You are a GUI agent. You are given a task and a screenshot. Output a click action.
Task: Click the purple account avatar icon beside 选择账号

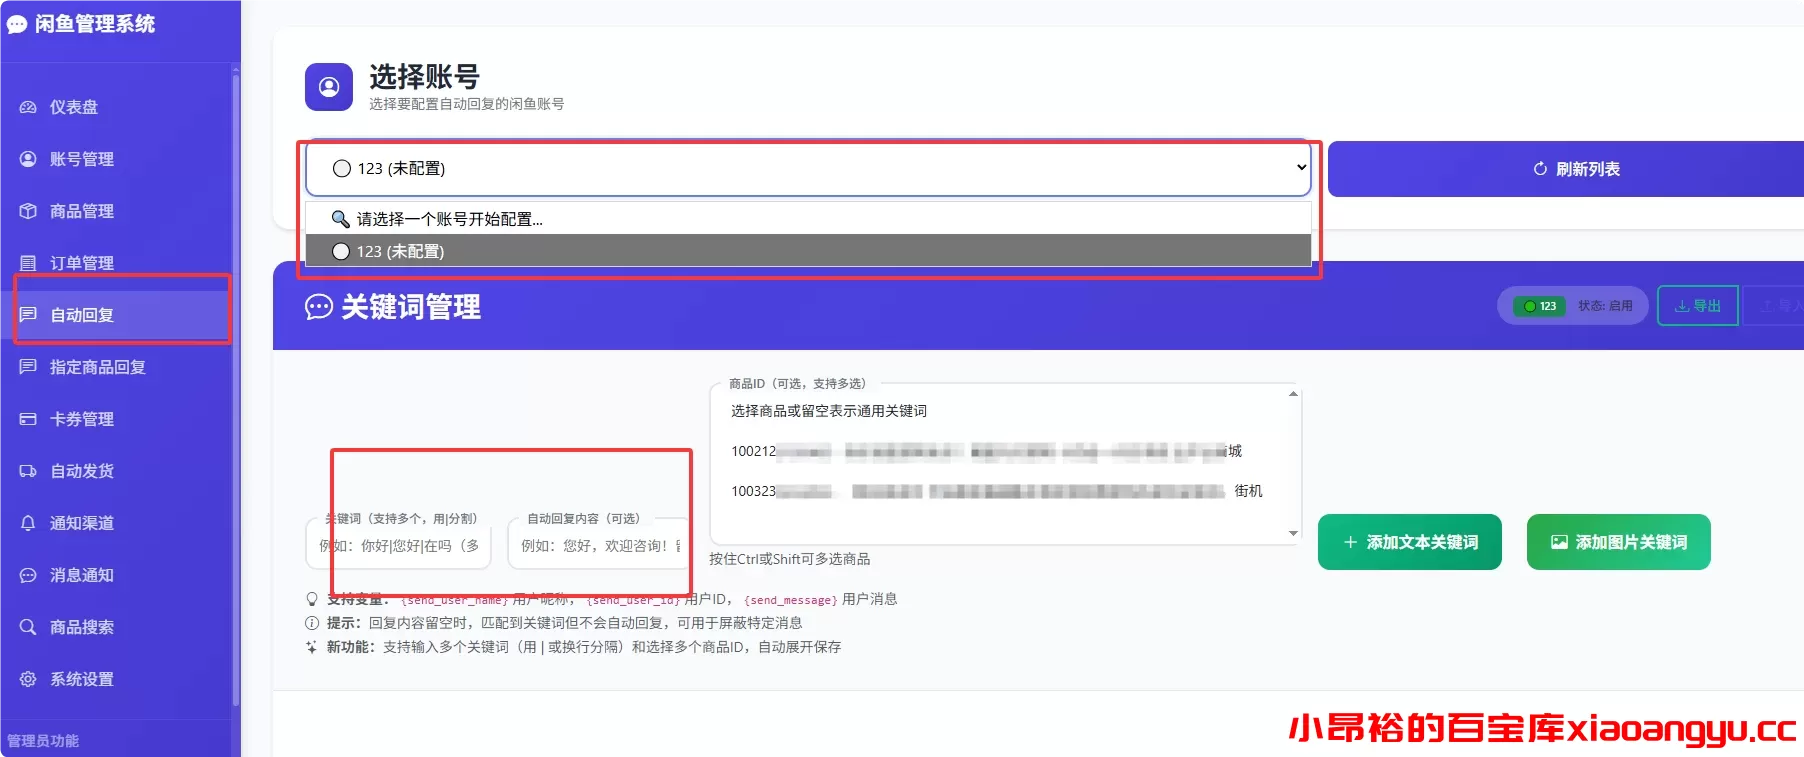pos(329,87)
